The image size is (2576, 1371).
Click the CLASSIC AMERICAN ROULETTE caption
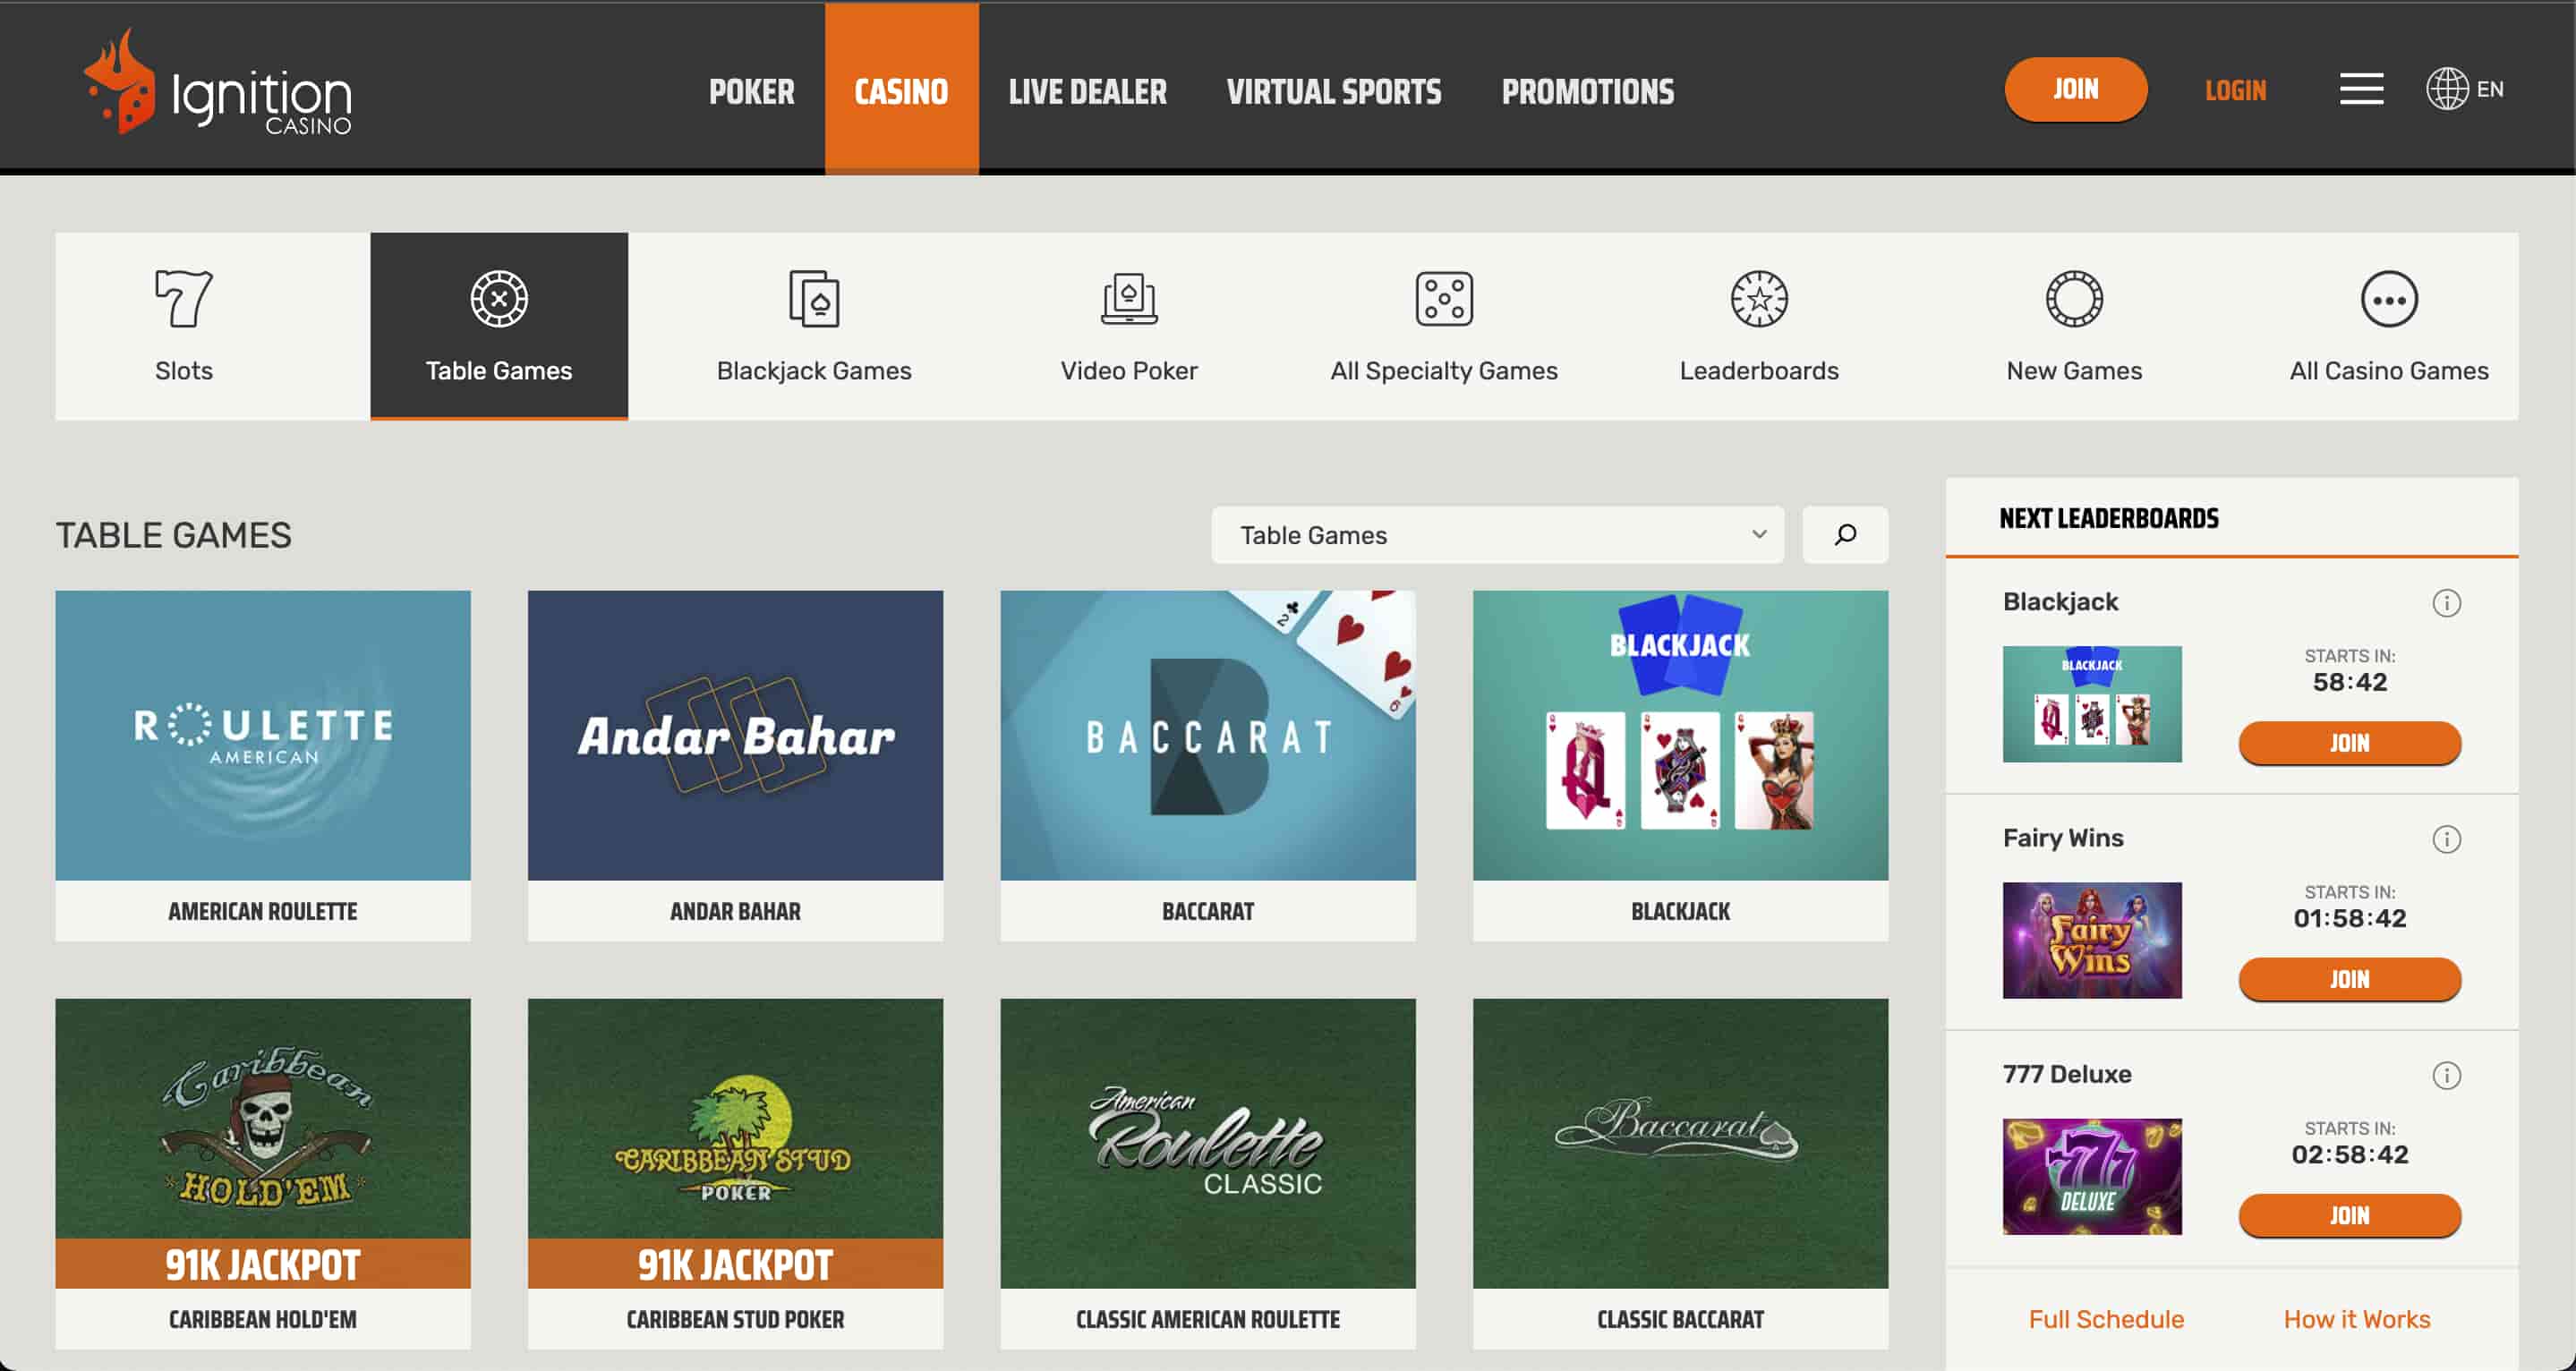coord(1207,1319)
